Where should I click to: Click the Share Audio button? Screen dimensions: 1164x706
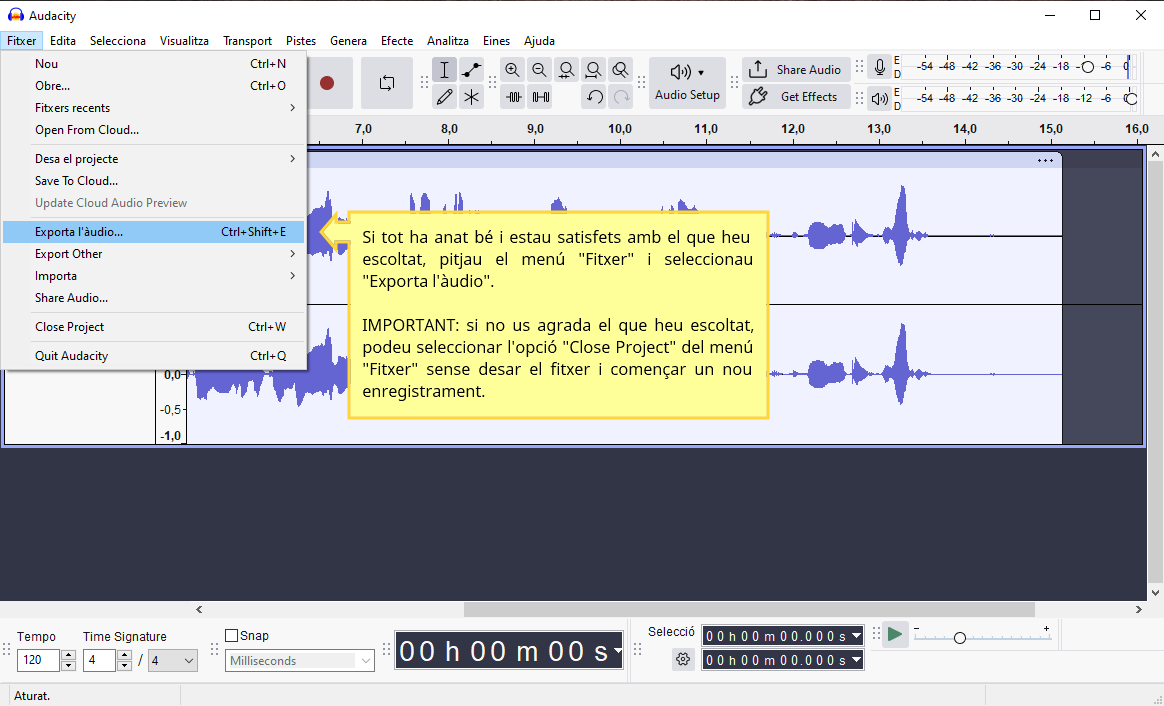(796, 70)
